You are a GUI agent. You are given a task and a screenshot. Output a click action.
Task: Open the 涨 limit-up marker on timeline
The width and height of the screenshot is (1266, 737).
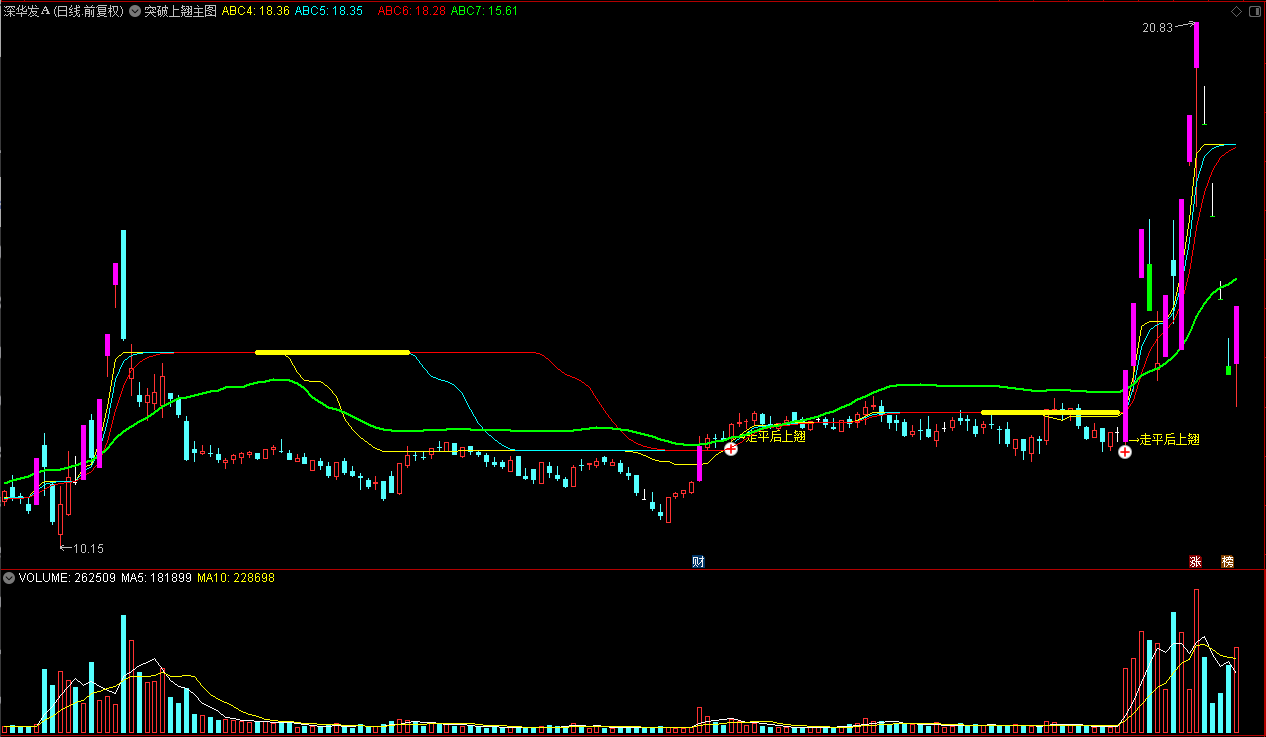click(x=1194, y=562)
